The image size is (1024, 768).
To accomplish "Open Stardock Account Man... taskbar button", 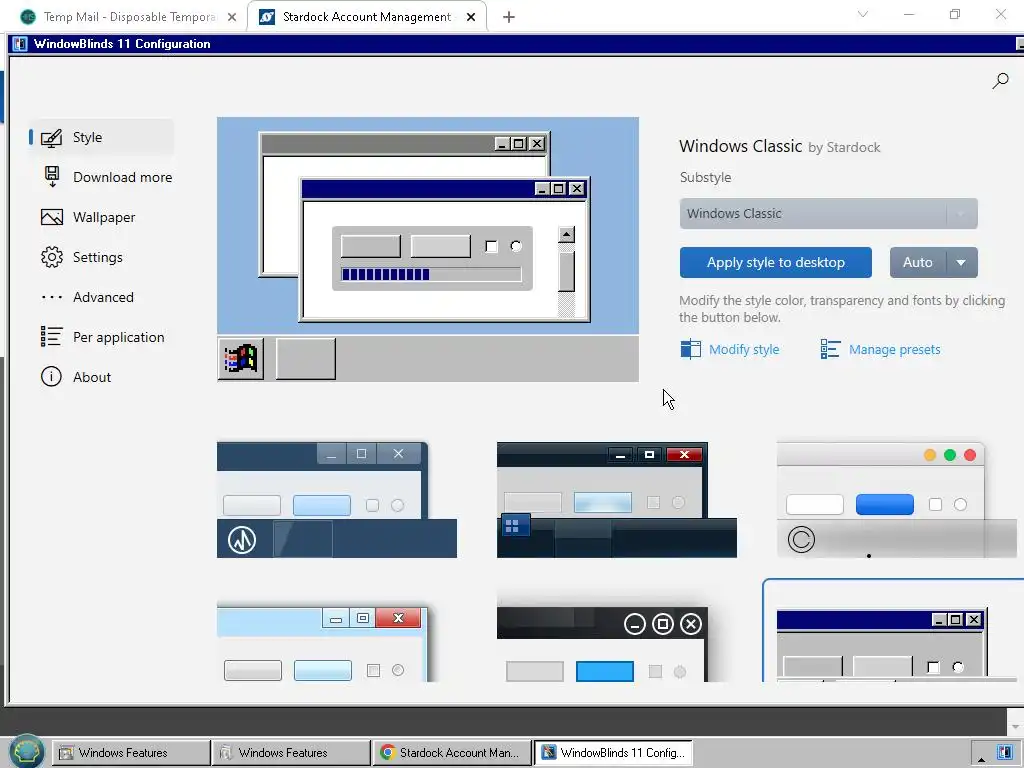I will [x=452, y=753].
